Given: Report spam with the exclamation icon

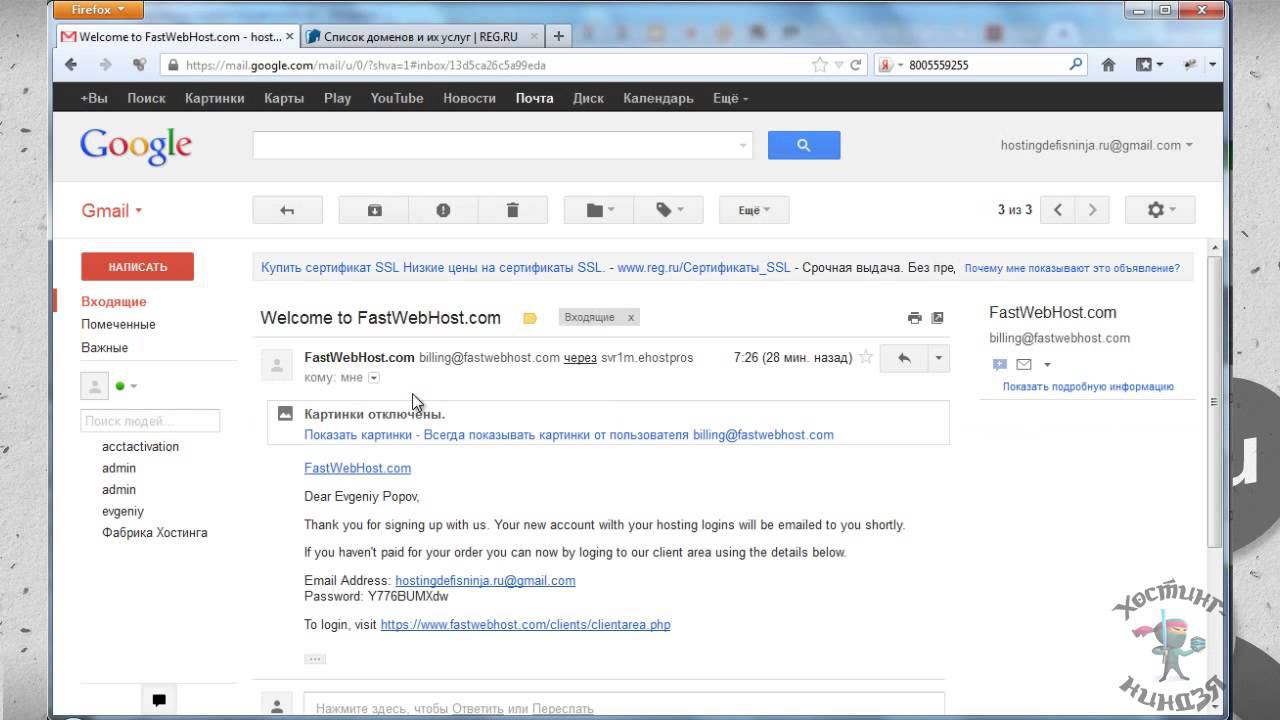Looking at the screenshot, I should point(443,210).
